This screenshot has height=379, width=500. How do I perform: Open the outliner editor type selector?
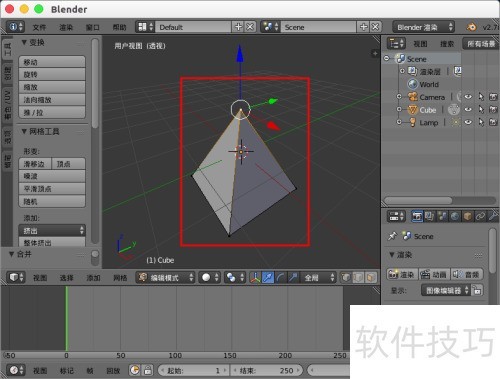click(x=396, y=43)
